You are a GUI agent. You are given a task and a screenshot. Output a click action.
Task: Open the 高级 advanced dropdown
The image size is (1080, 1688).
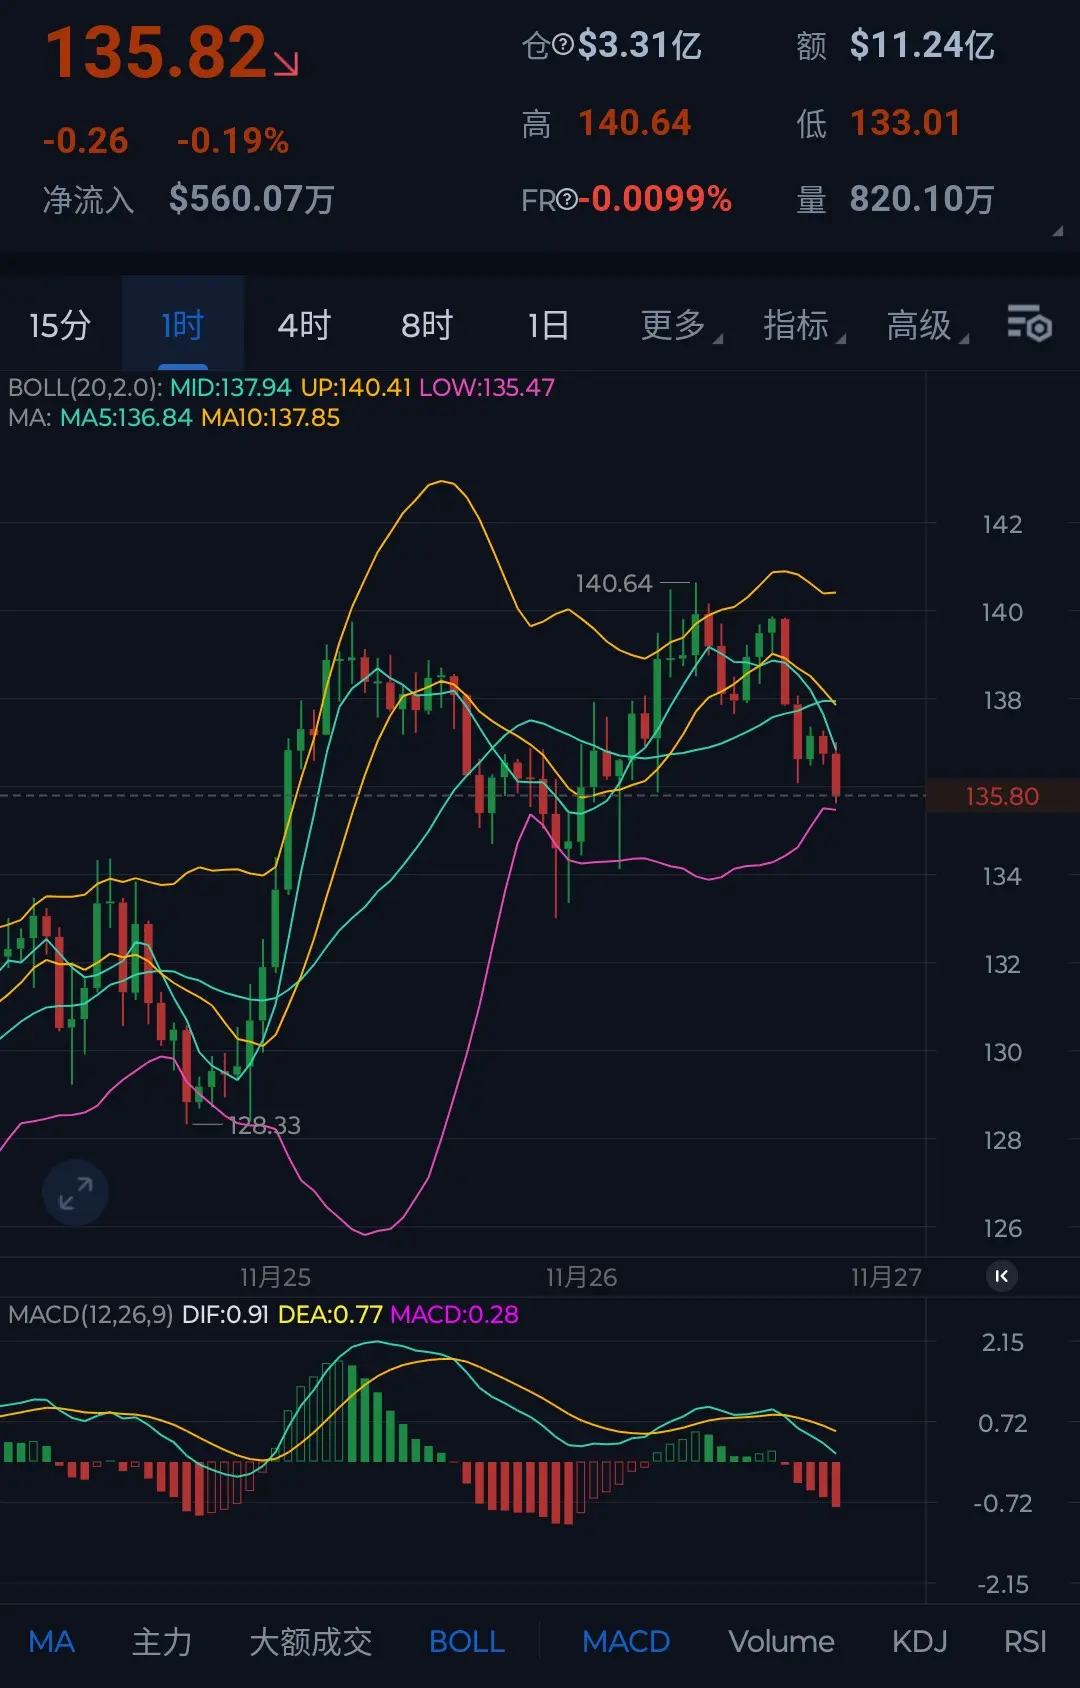(928, 325)
